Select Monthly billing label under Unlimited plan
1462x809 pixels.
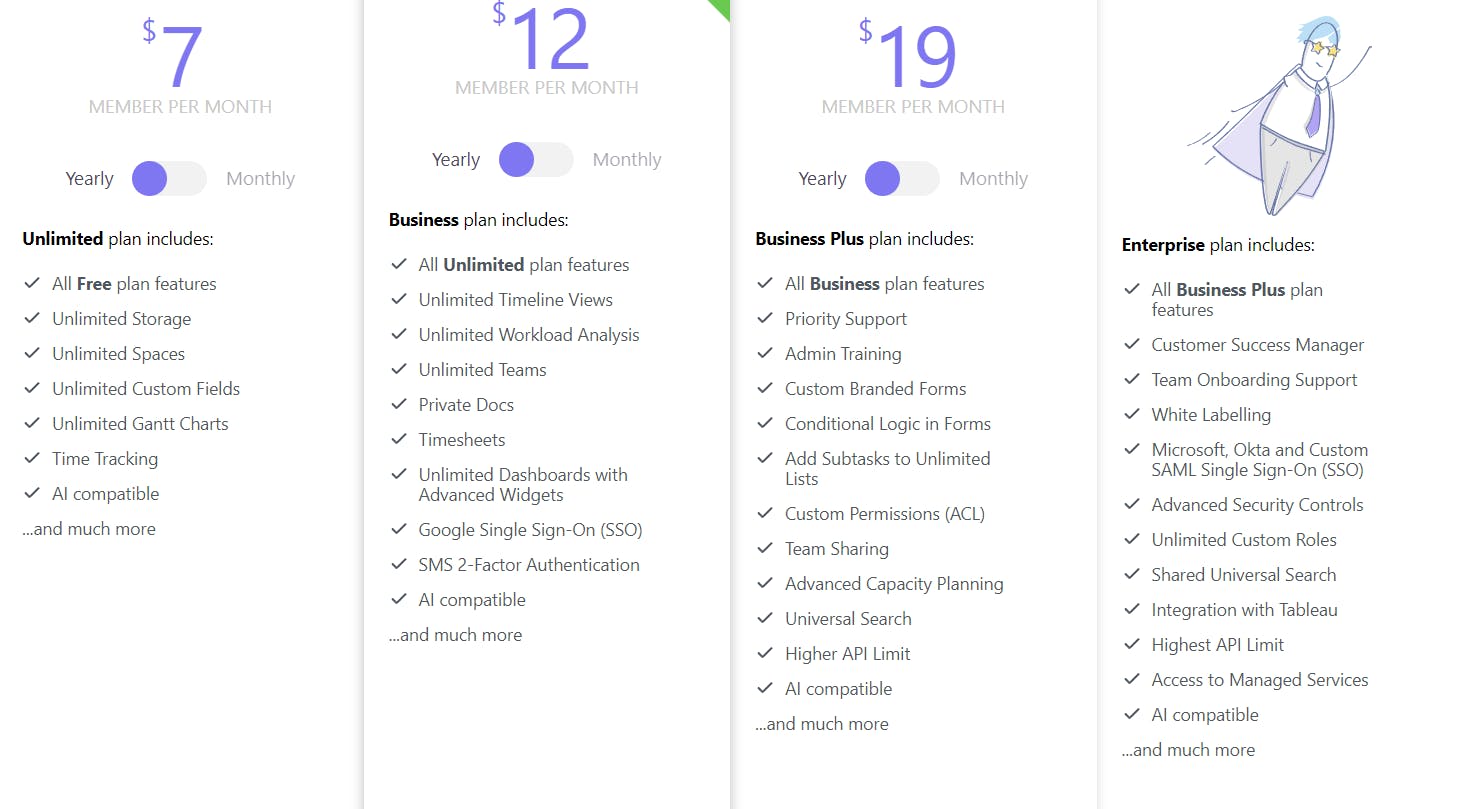(260, 179)
